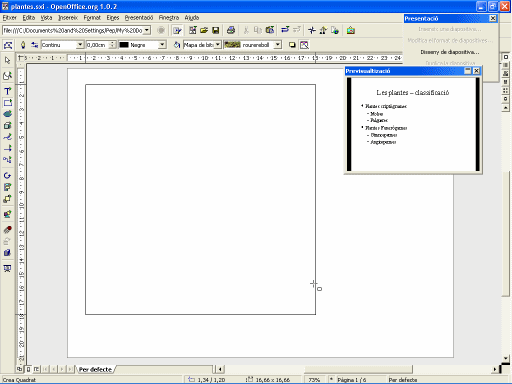Select the Zoom tool in the left toolbar
This screenshot has width=512, height=384.
point(7,76)
